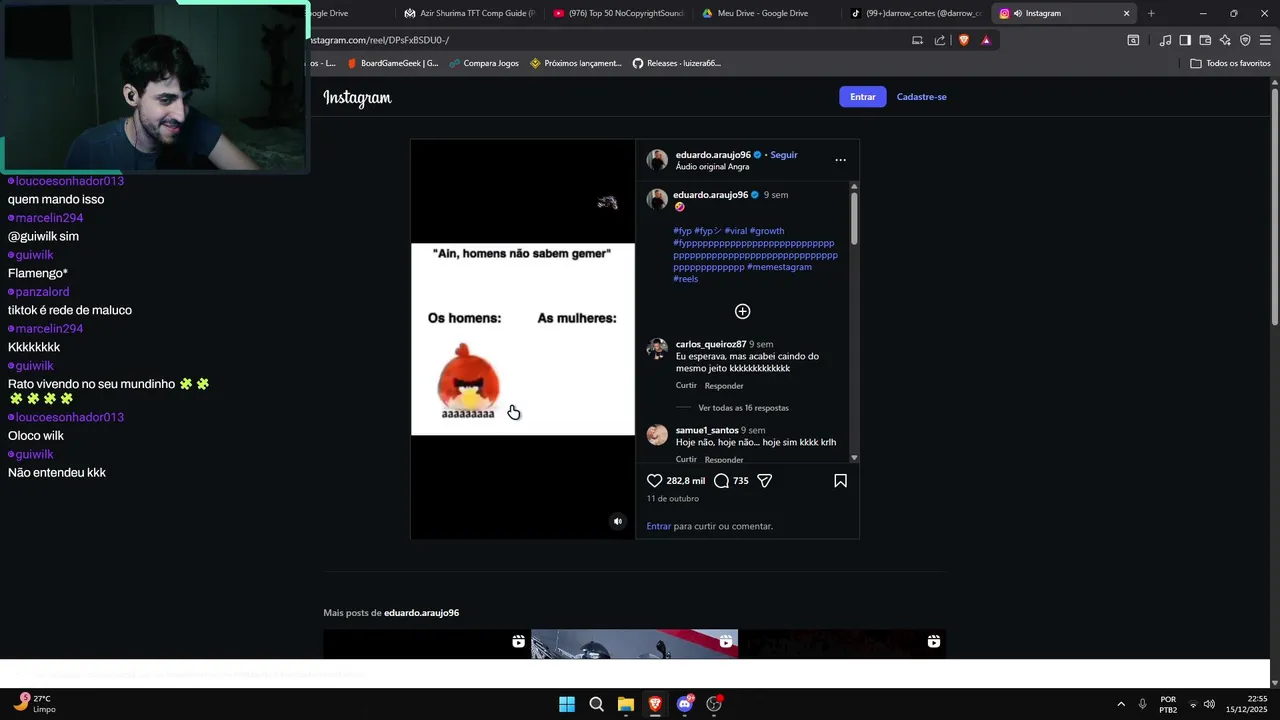Open samue1_santos profile name
Screen dimensions: 1280x720
(x=707, y=430)
